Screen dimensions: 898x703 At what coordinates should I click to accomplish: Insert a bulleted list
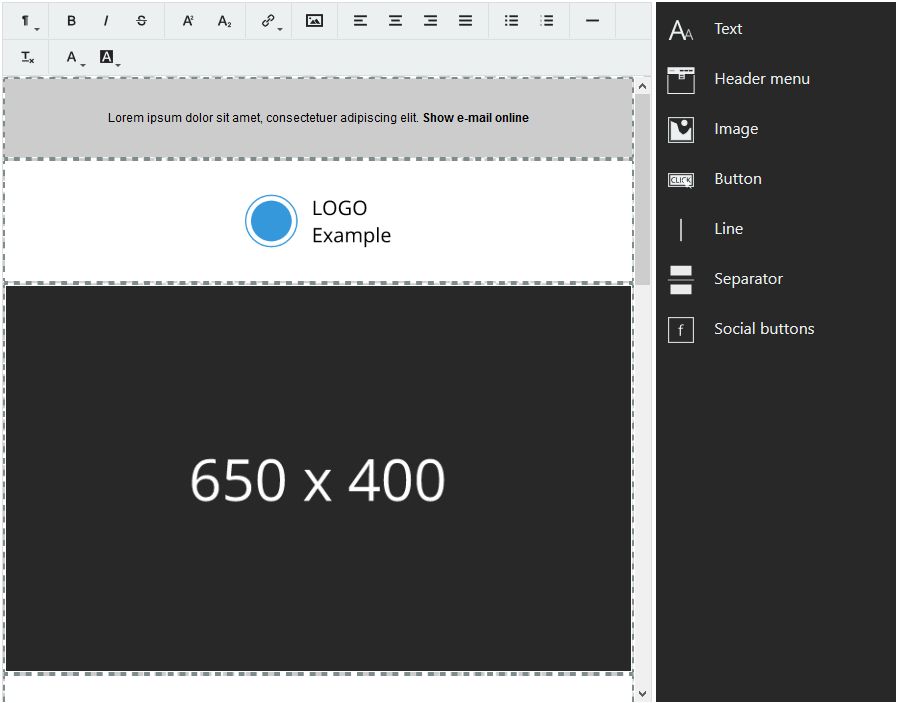click(511, 21)
